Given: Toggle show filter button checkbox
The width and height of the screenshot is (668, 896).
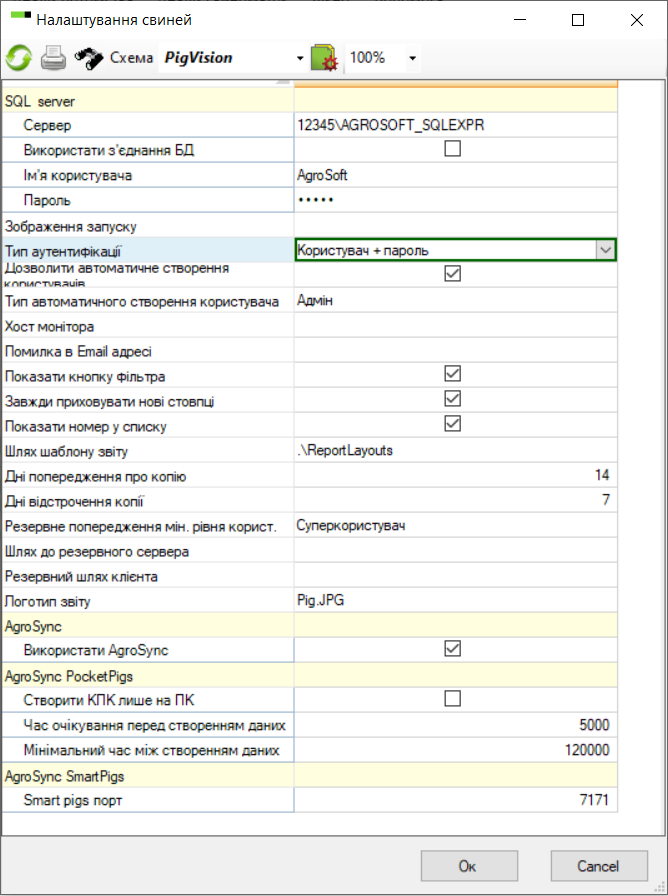Looking at the screenshot, I should [453, 374].
